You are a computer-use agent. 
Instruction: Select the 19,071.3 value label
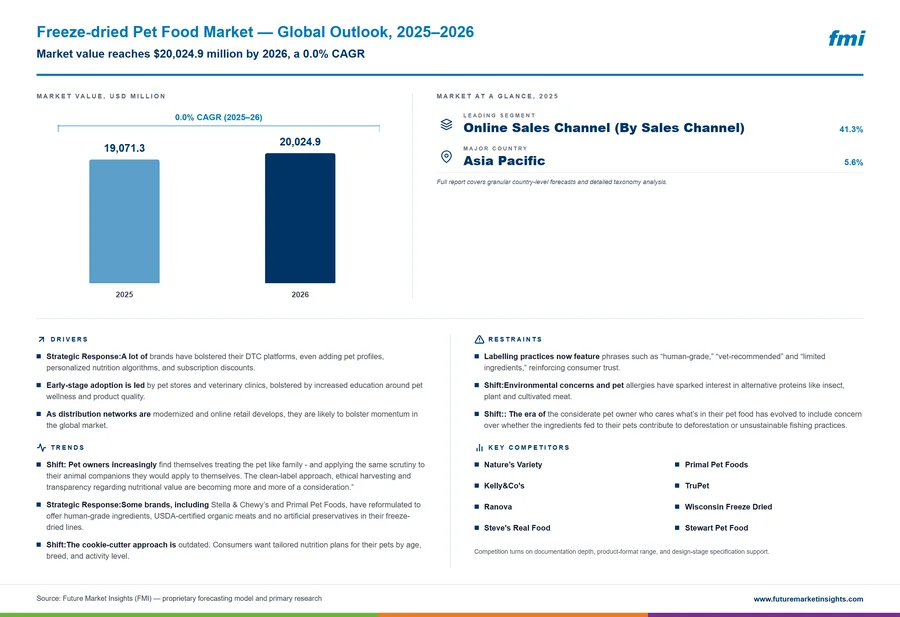[x=124, y=148]
